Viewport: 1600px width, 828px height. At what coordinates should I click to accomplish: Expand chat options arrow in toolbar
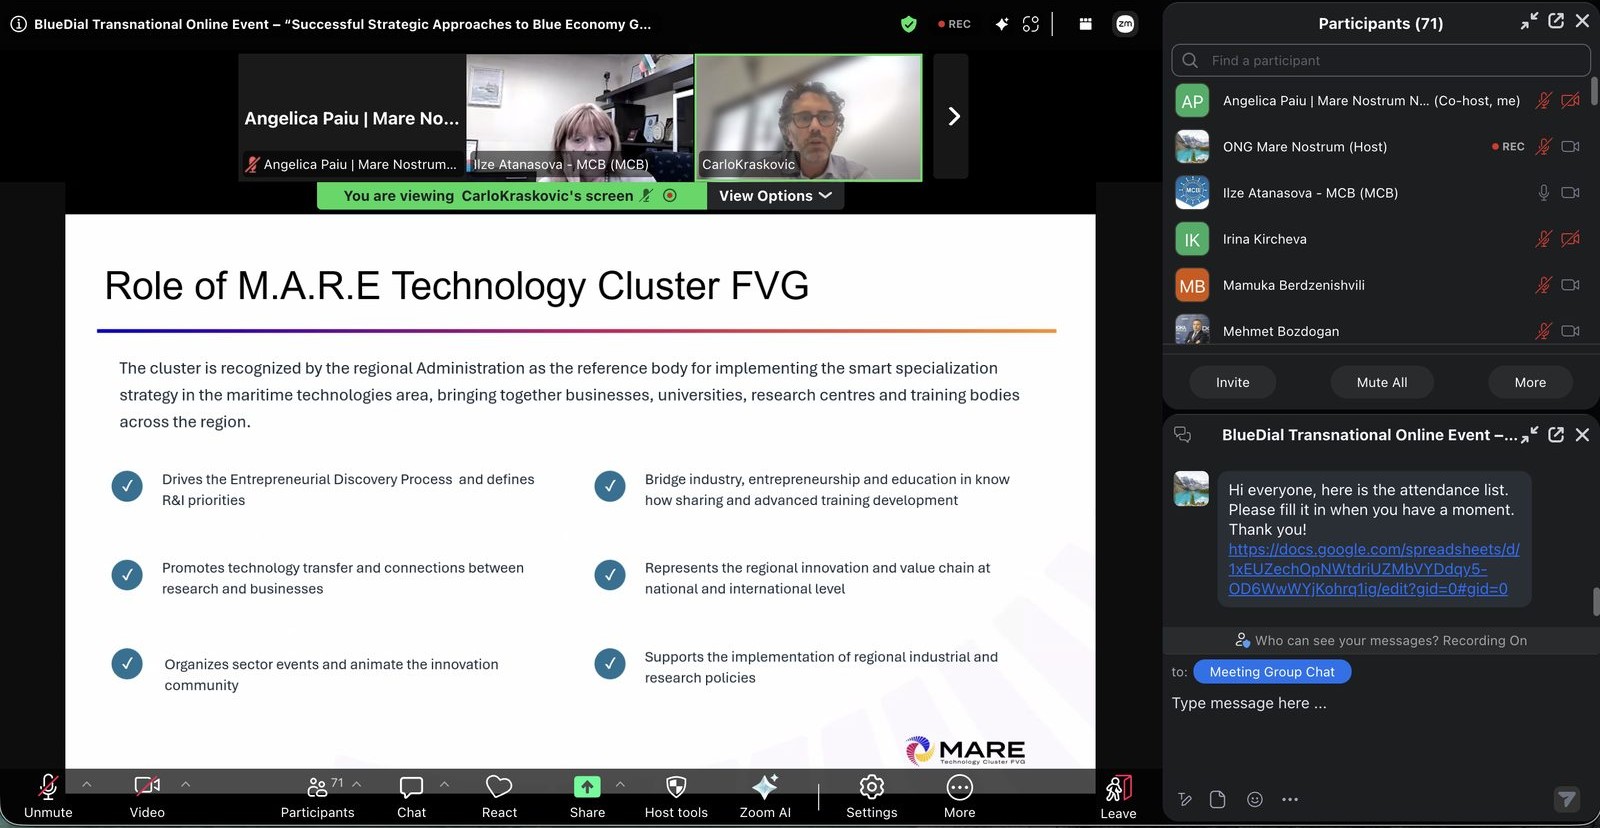(444, 784)
